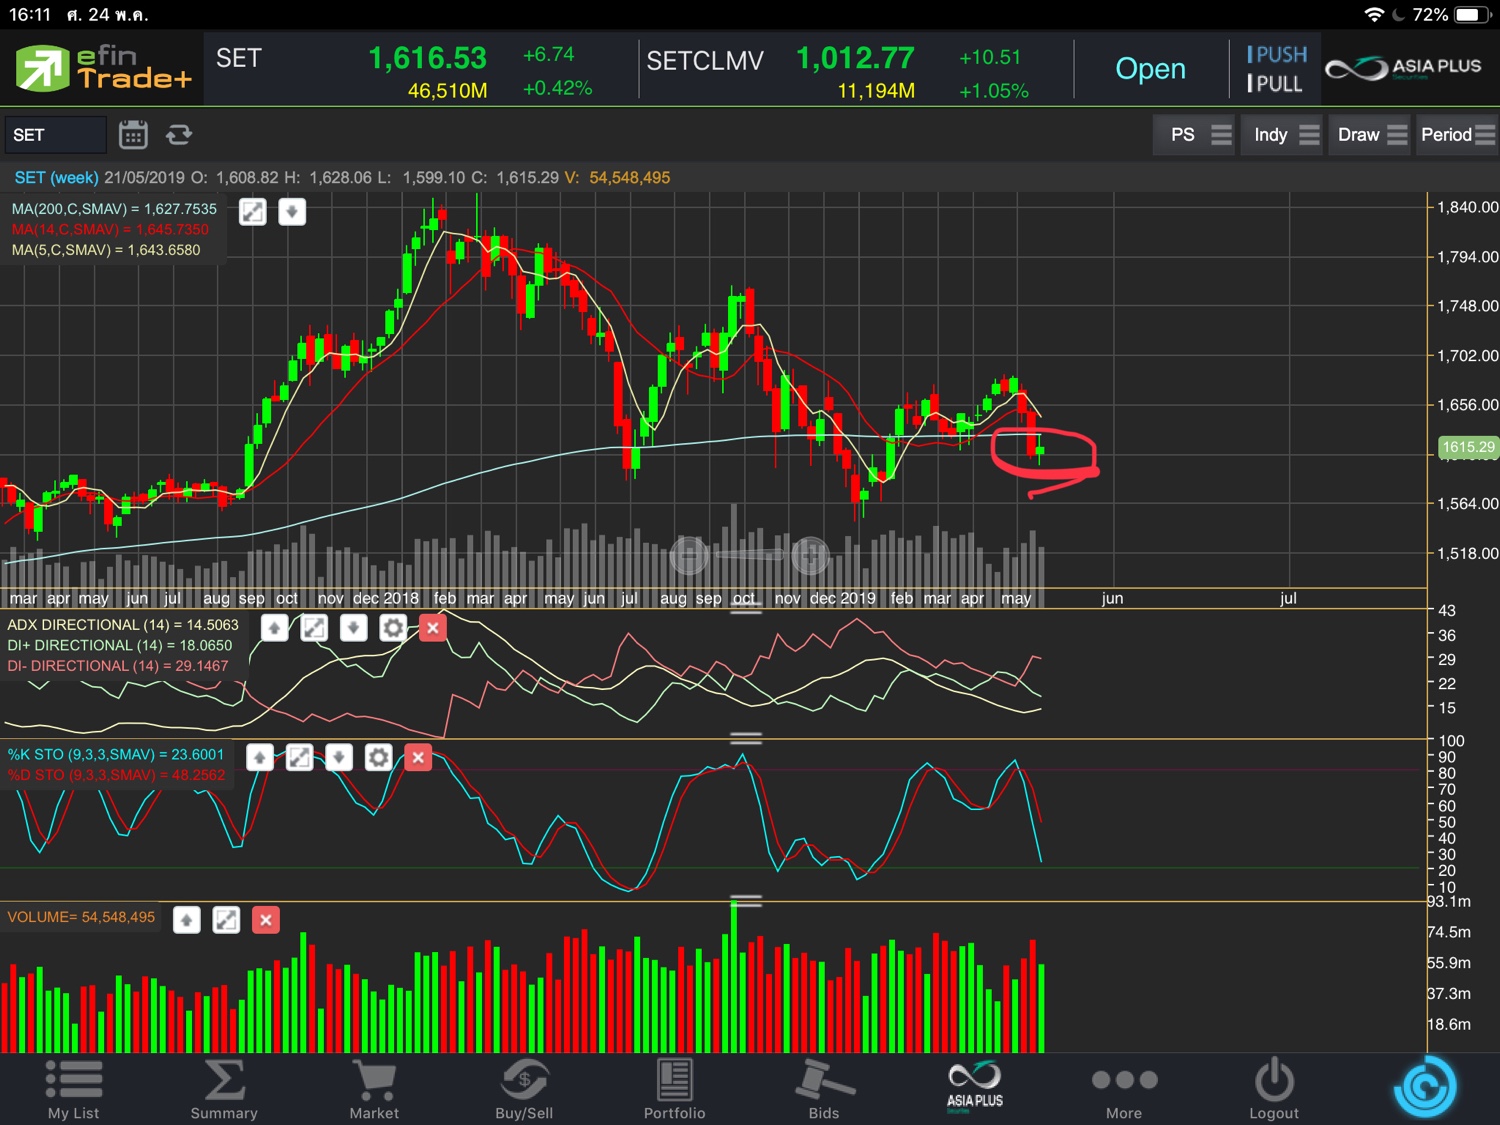Viewport: 1500px width, 1125px height.
Task: Maximize the Stochastic STO panel
Action: pos(299,758)
